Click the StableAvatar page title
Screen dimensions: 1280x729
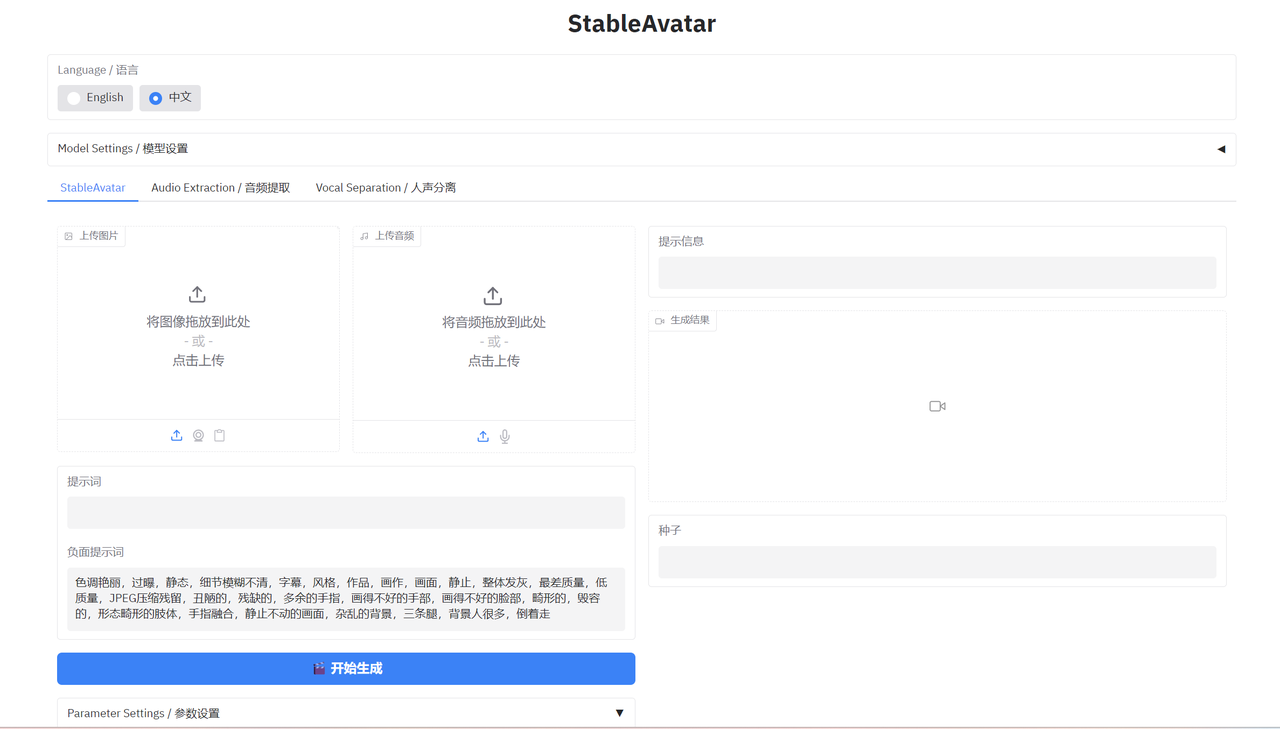pos(641,24)
